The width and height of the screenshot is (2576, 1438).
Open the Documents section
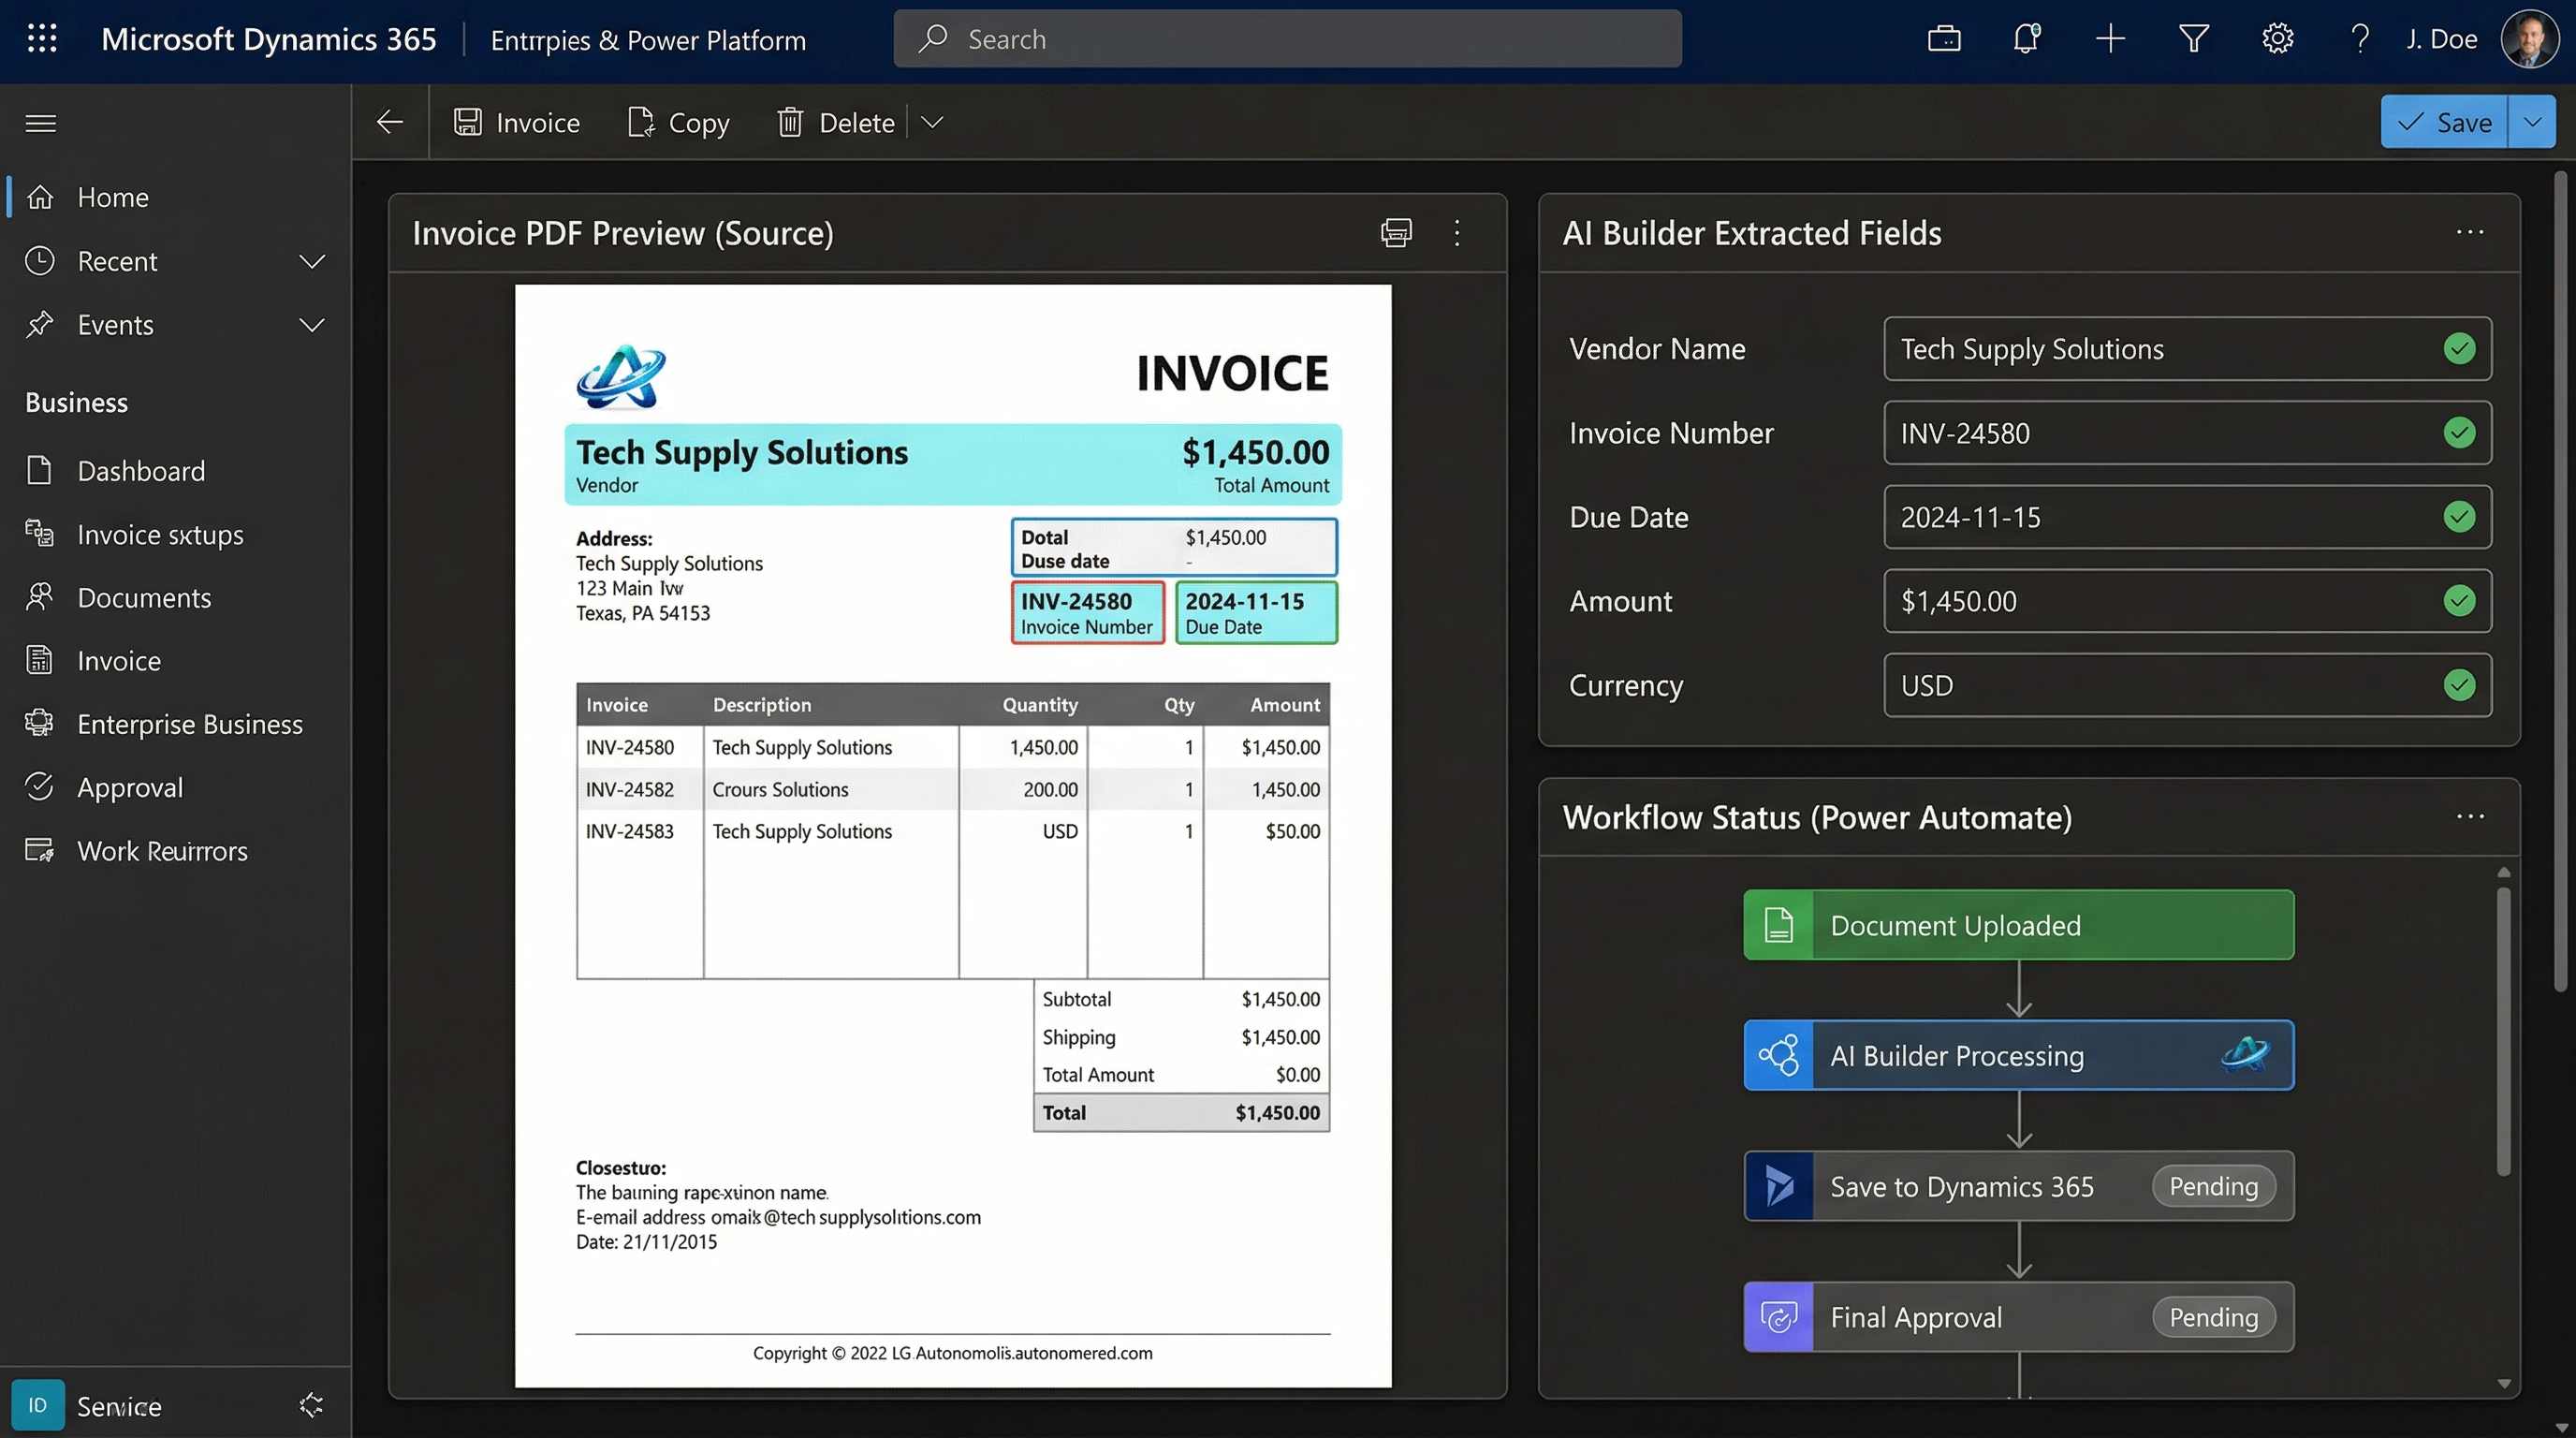[143, 597]
